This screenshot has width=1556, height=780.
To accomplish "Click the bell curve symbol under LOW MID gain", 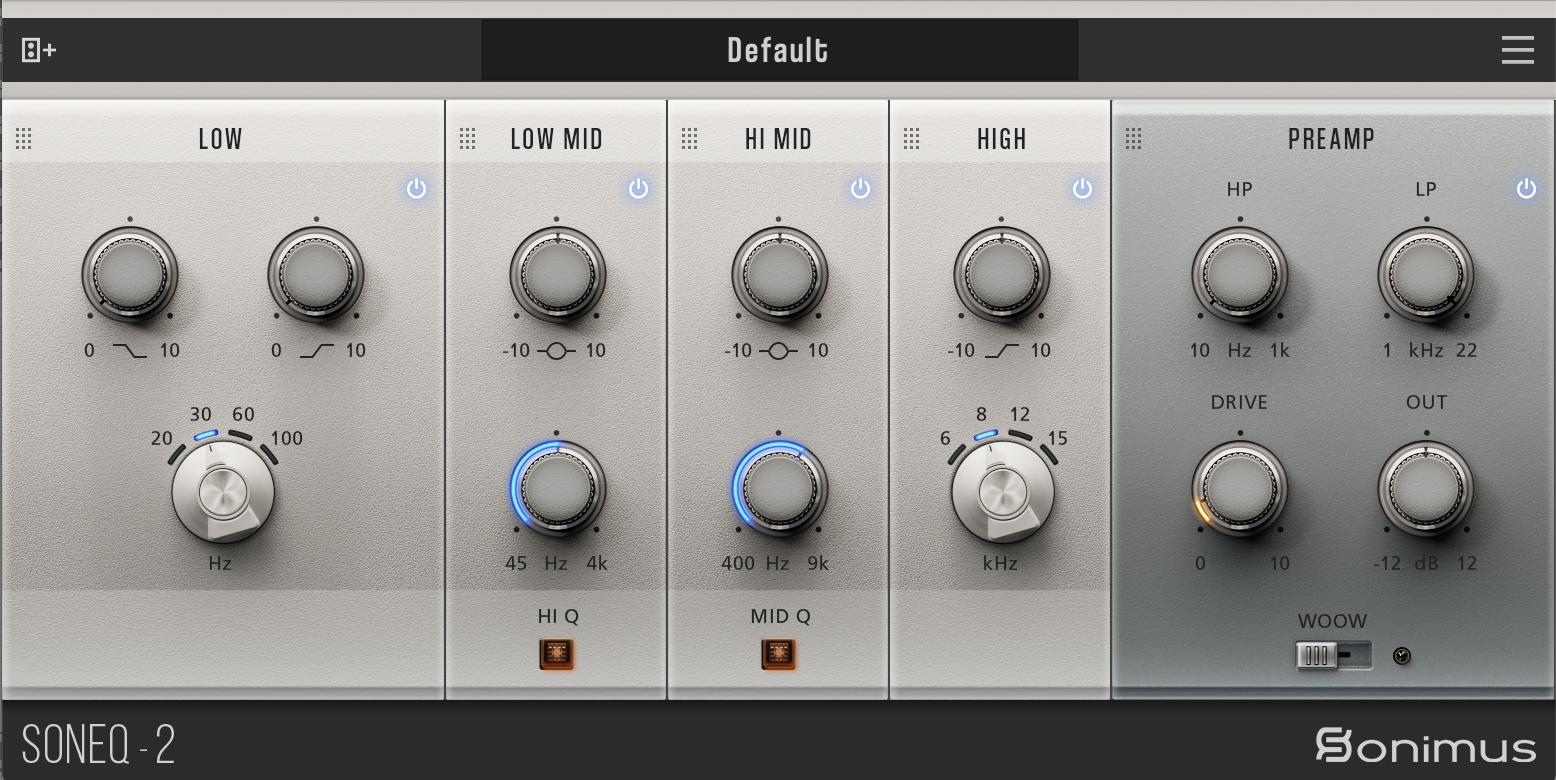I will click(x=557, y=350).
